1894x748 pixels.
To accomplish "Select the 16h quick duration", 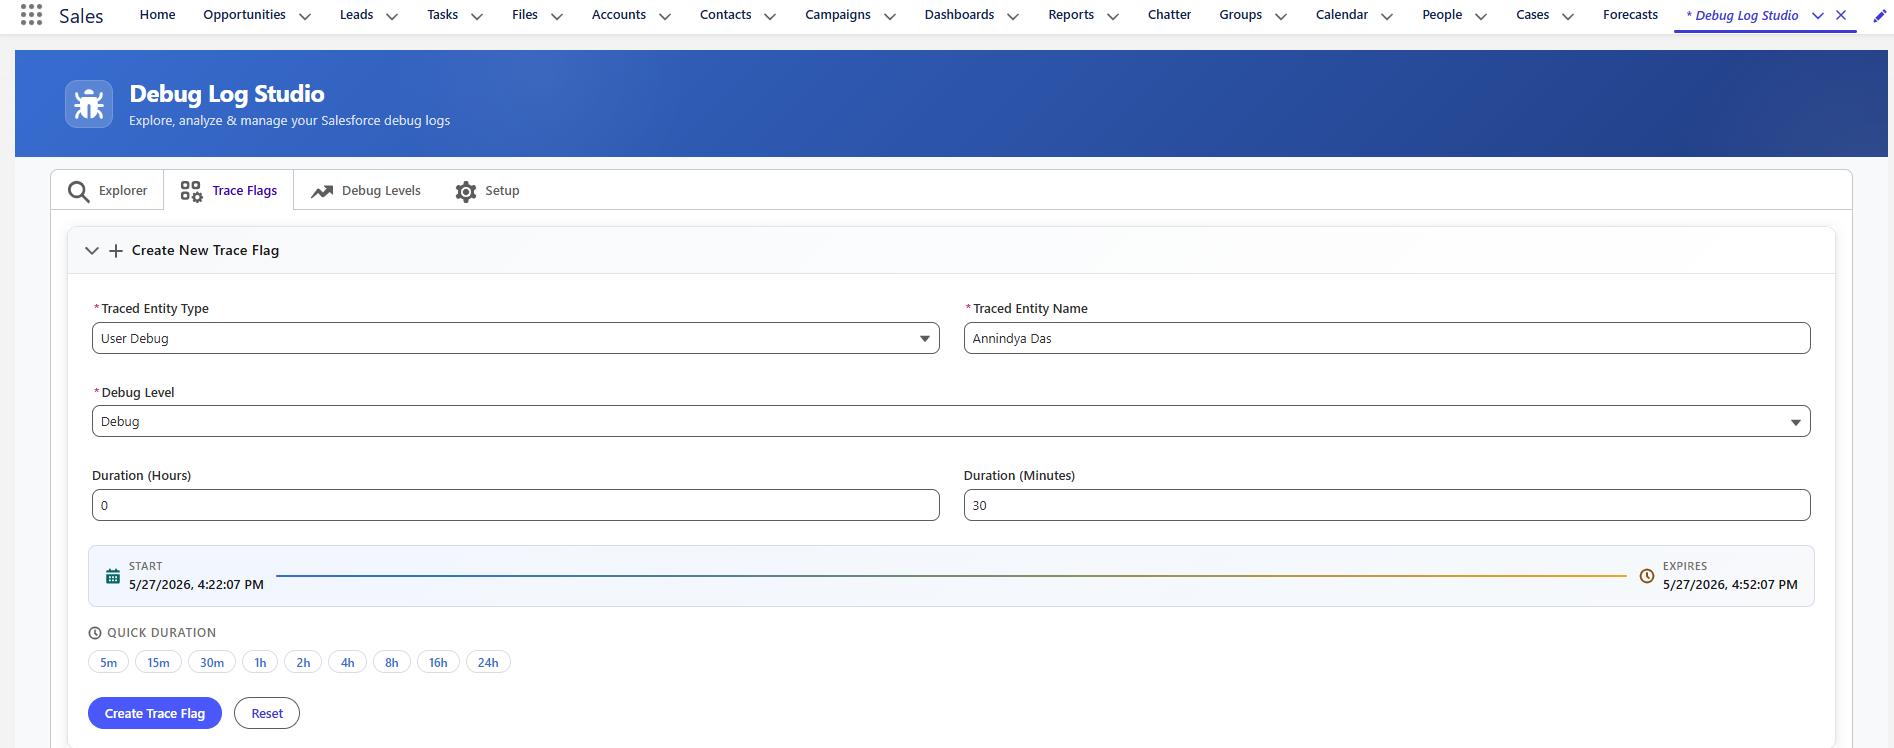I will click(438, 662).
